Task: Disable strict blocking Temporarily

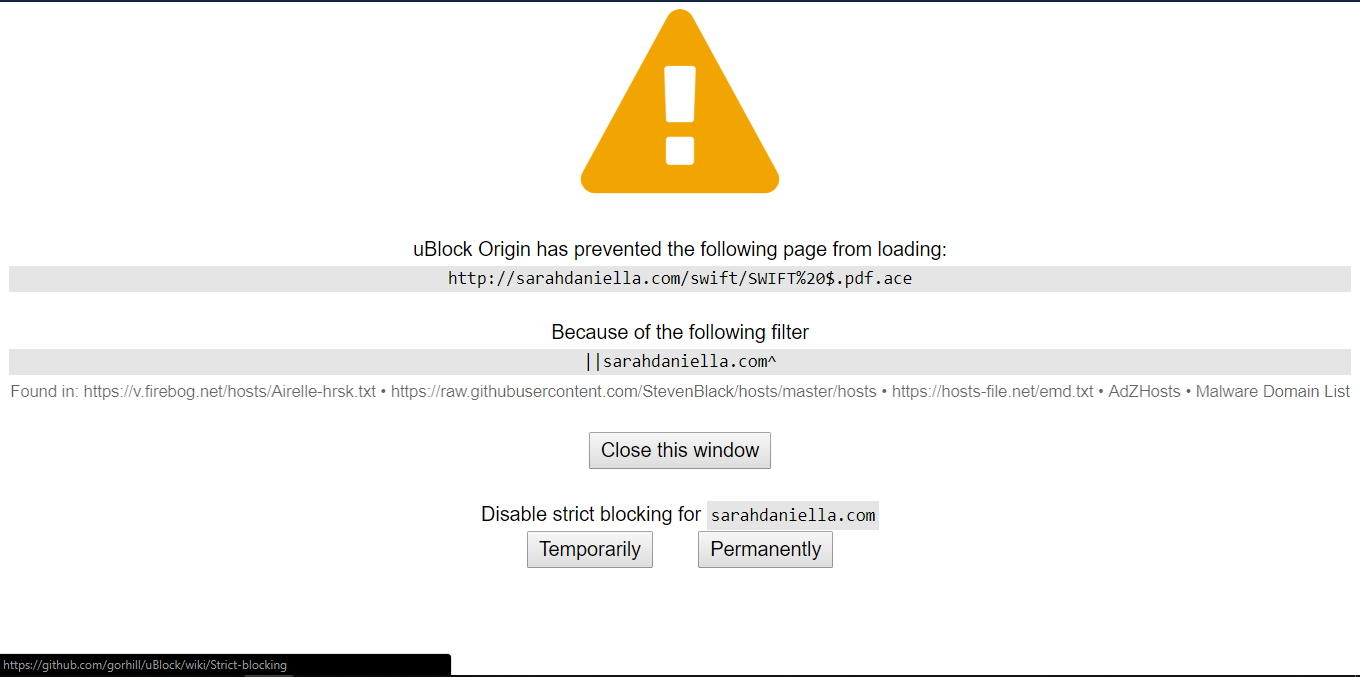Action: 590,549
